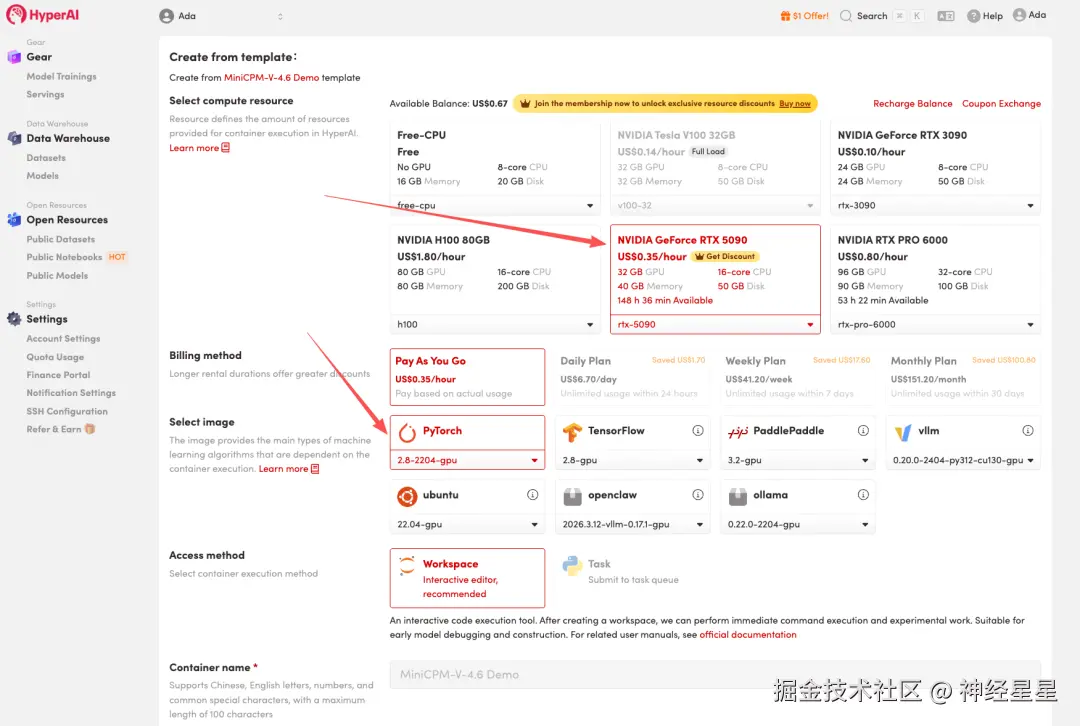1080x726 pixels.
Task: Open PyTorch version 2.8-2204-gpu dropdown
Action: pos(467,460)
